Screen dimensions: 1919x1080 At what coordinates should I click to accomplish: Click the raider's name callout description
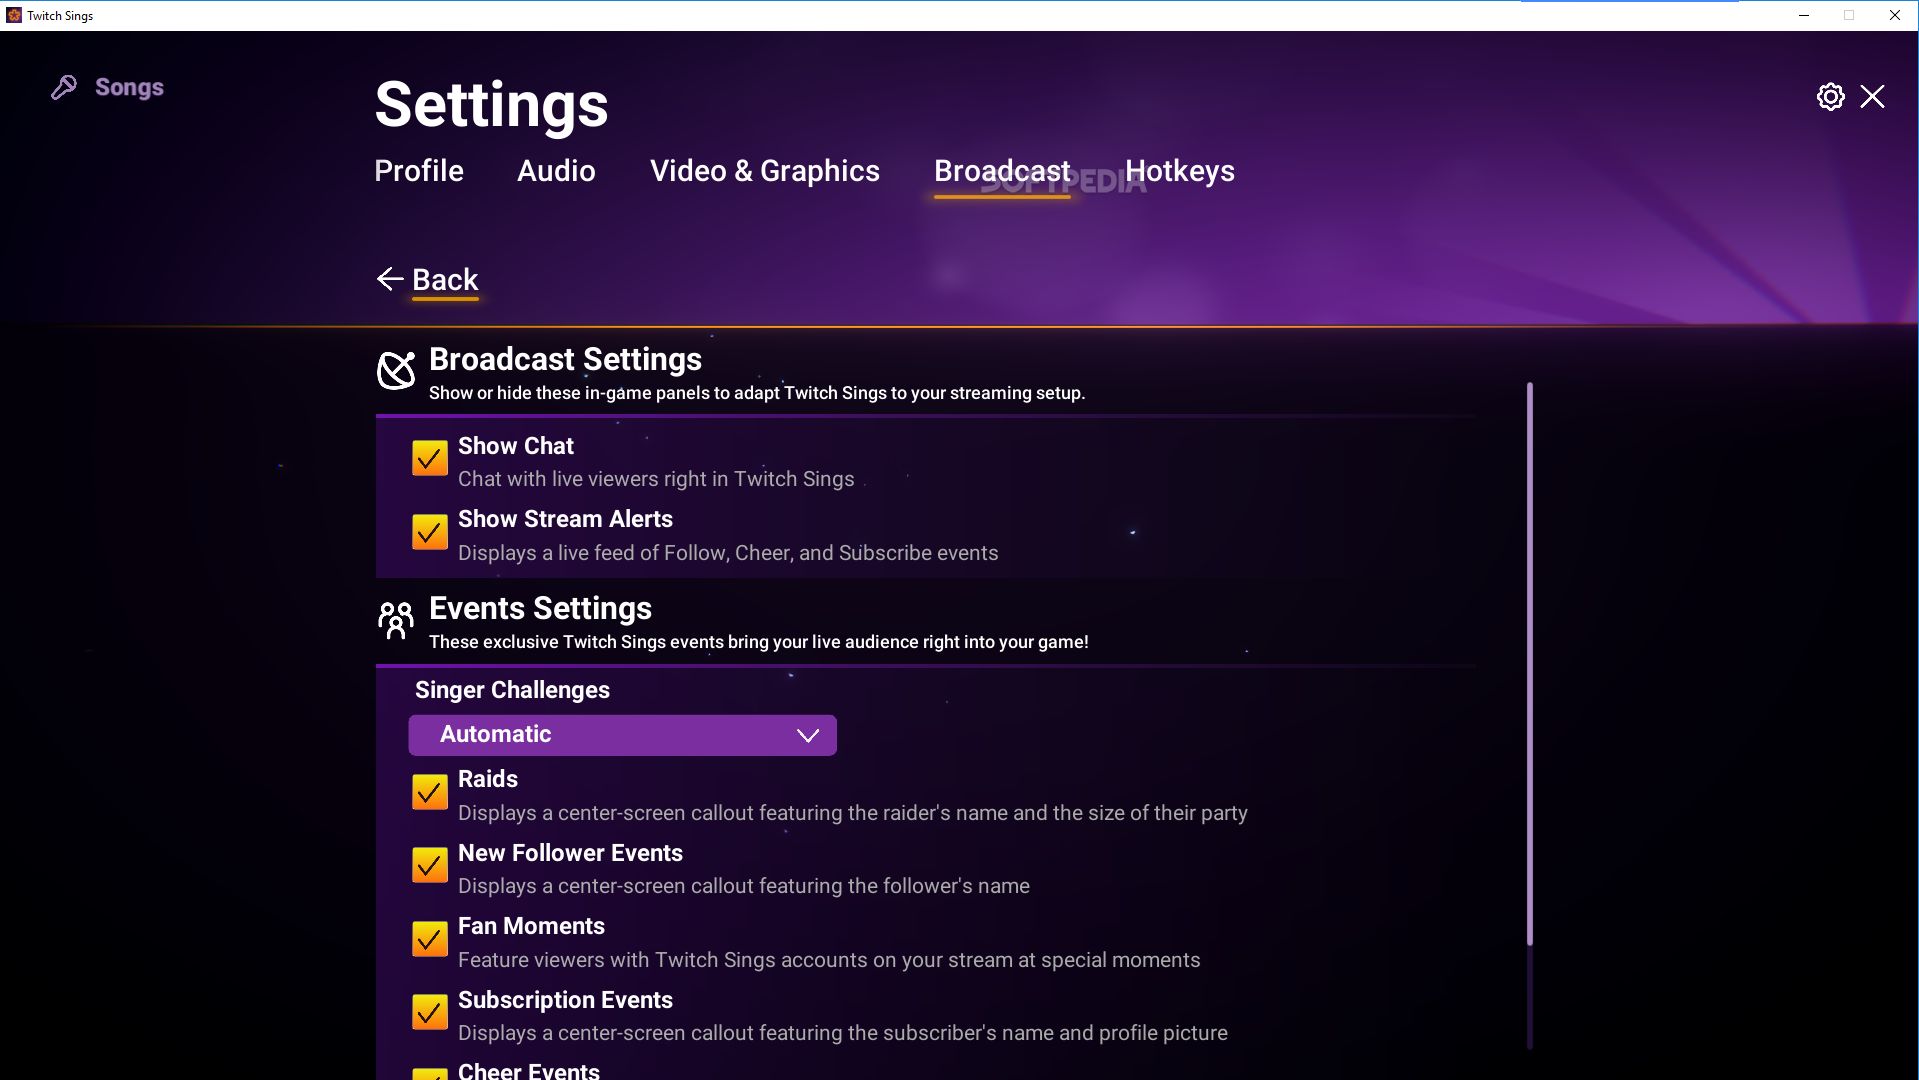tap(853, 813)
